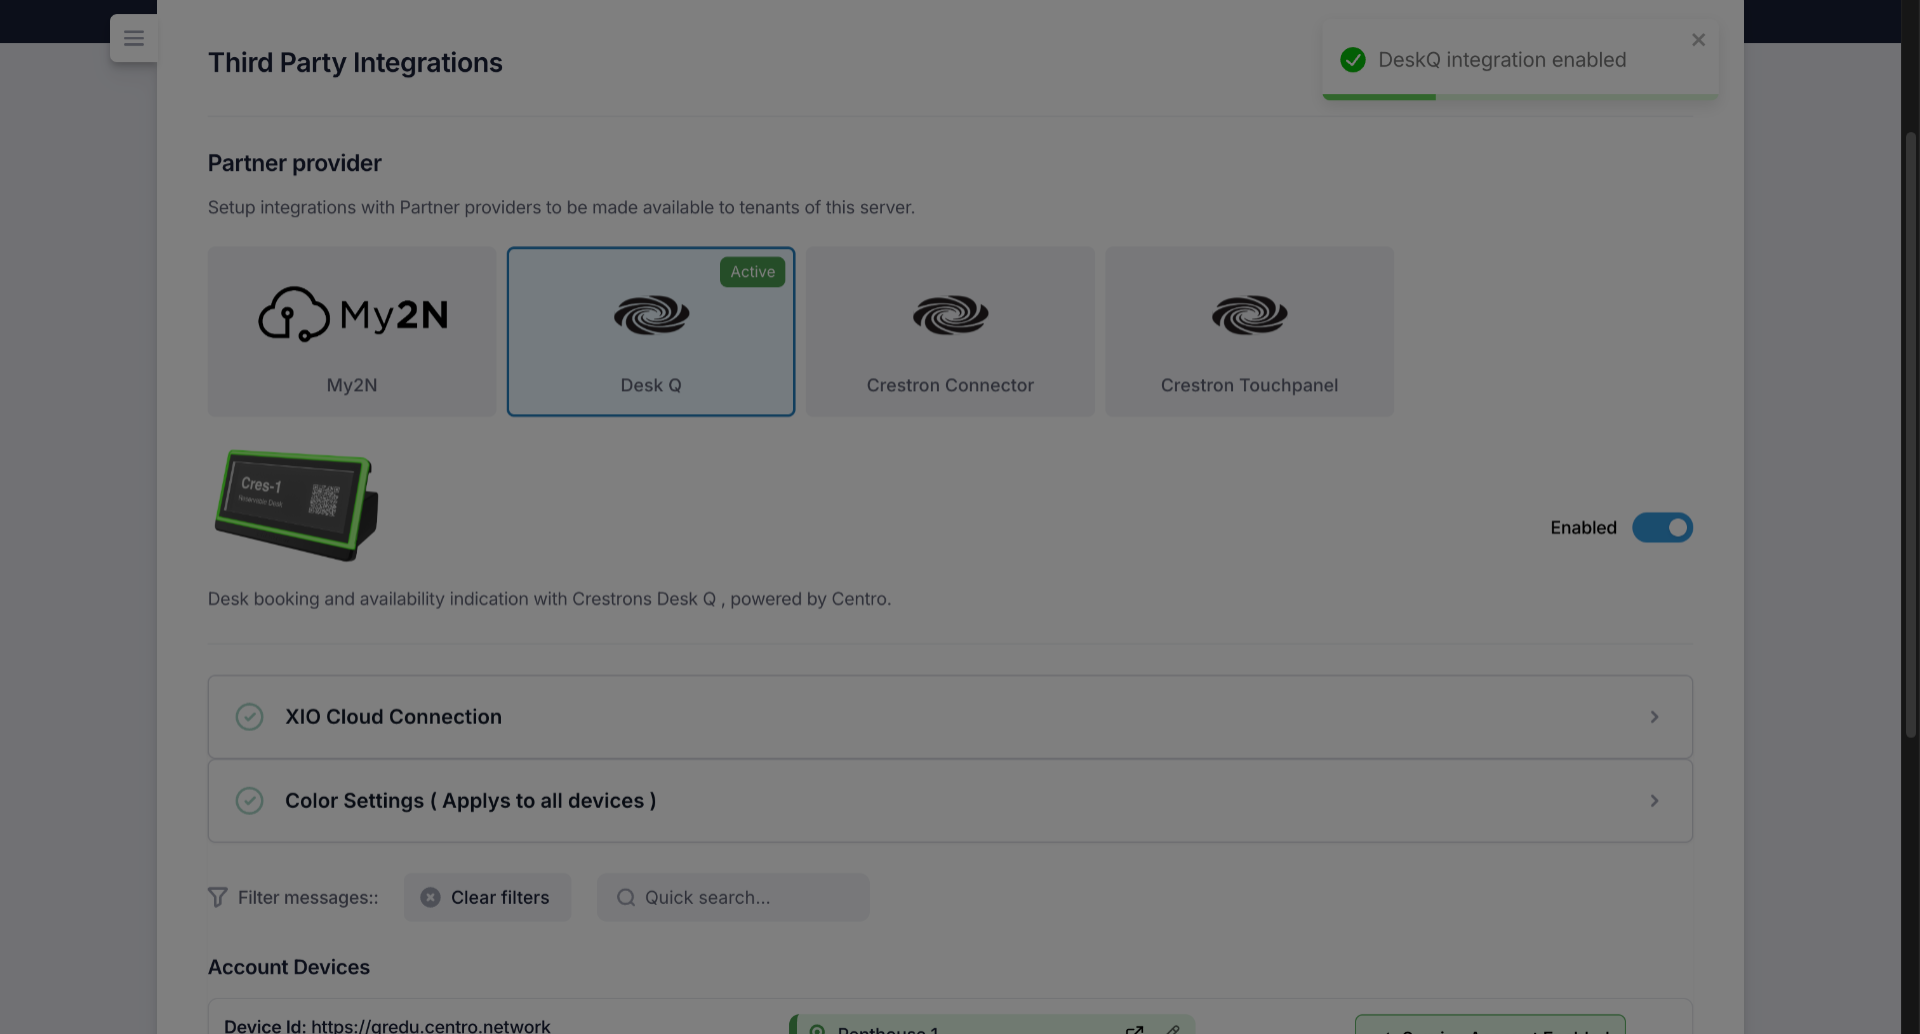Open the Crestron Touchpanel integration

coord(1249,331)
